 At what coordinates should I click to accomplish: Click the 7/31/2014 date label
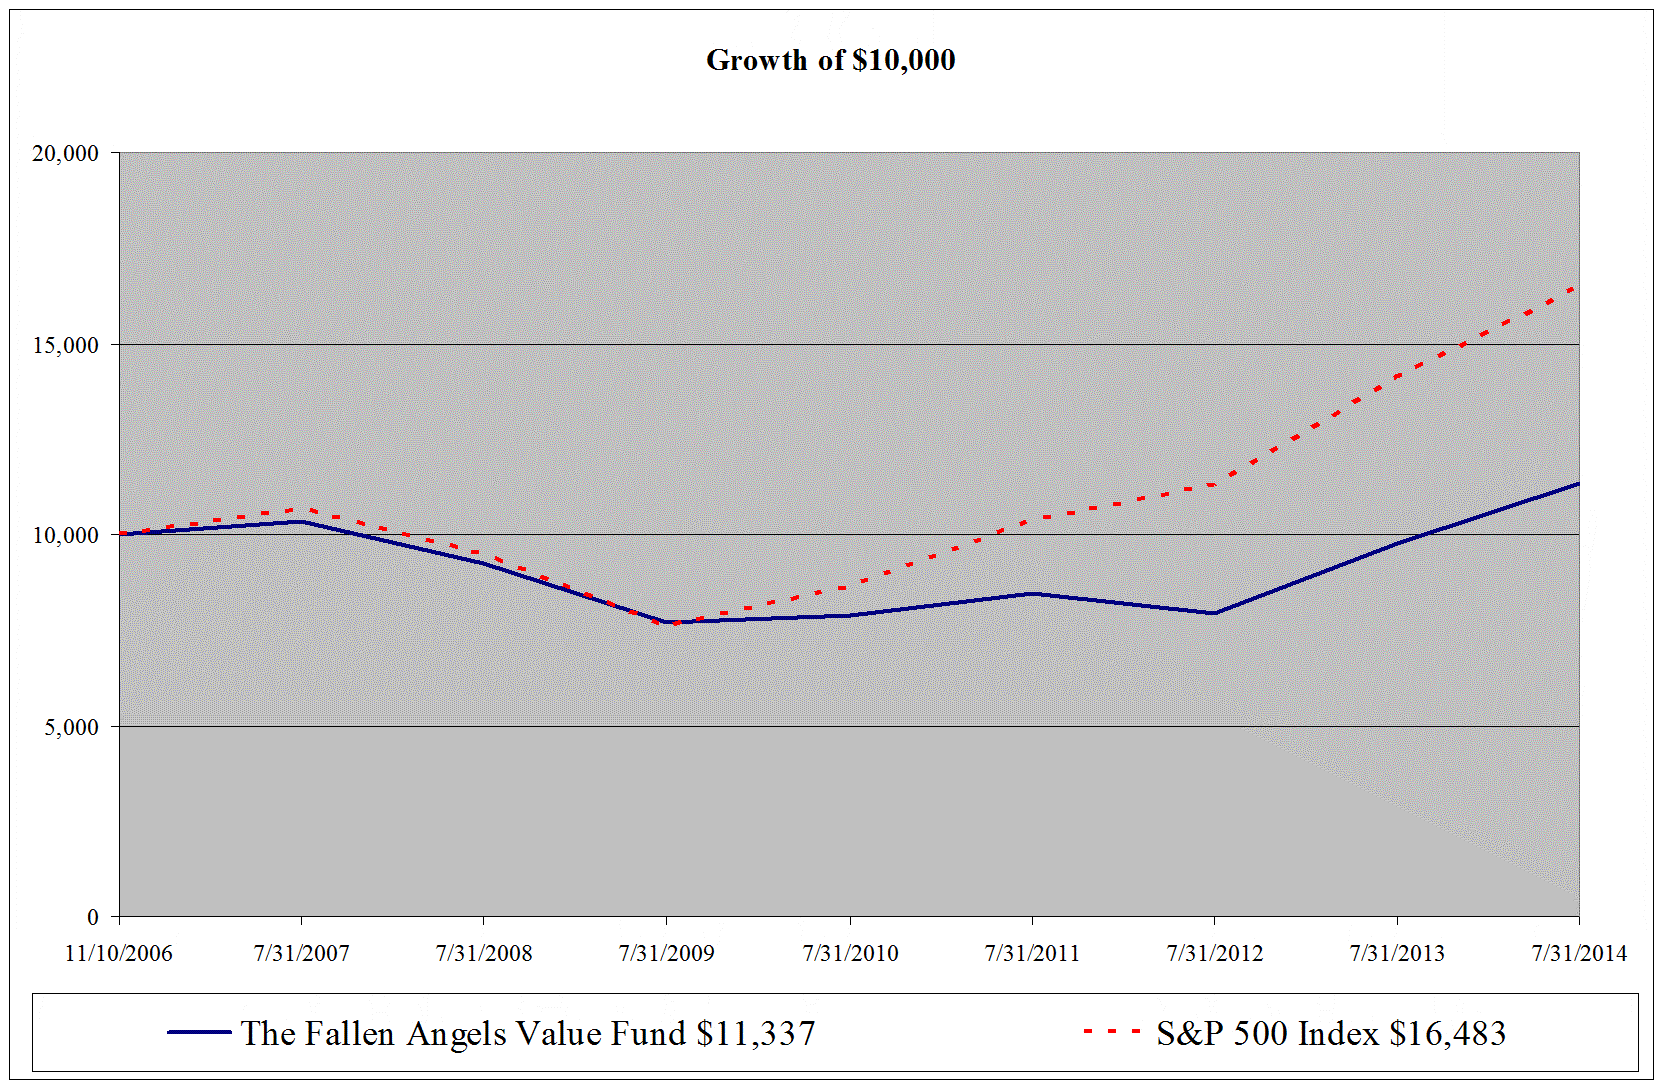(1580, 953)
